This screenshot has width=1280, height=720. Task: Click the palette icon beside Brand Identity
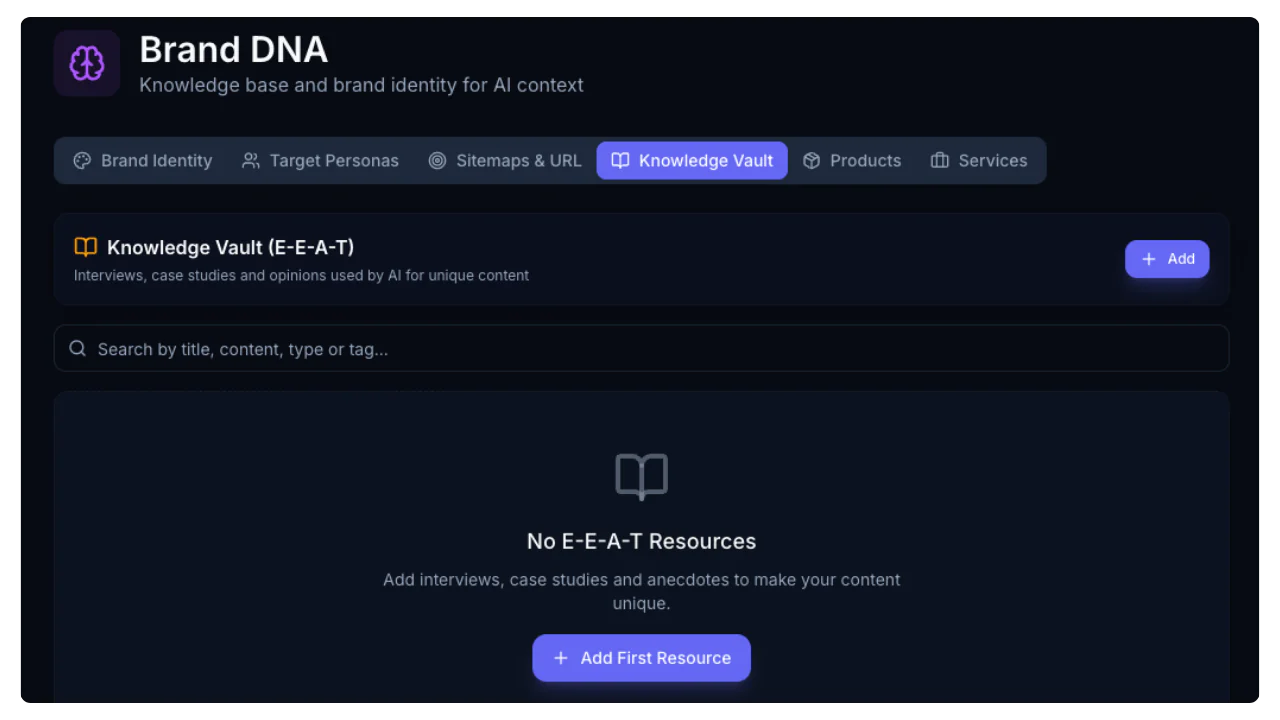click(82, 161)
